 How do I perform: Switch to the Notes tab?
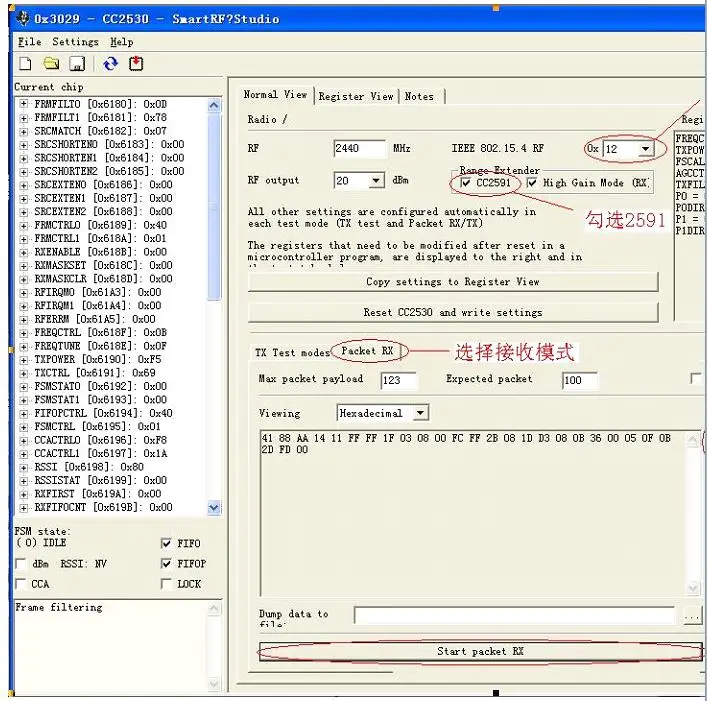coord(419,96)
